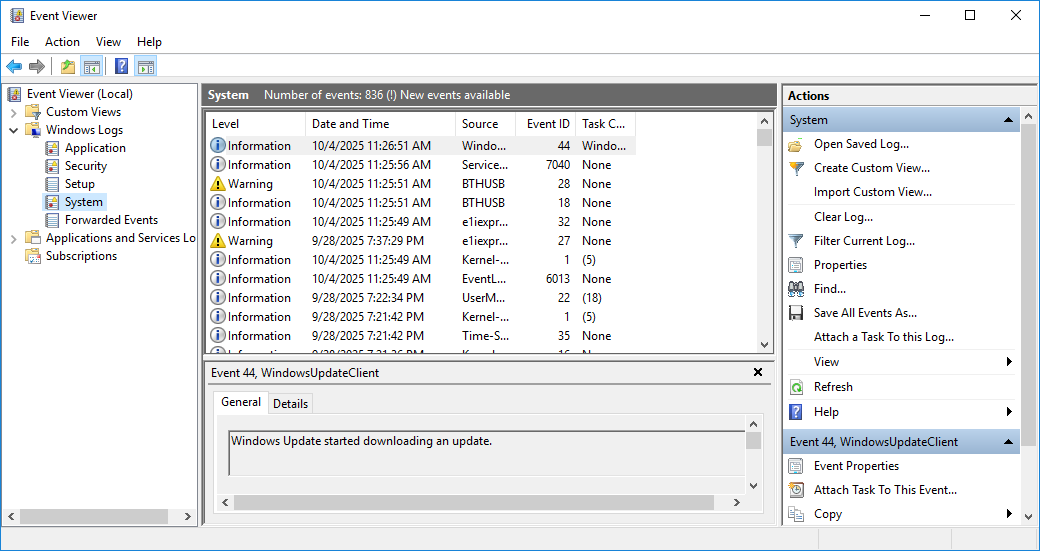Screen dimensions: 1040x551
Task: Switch to the Details tab
Action: coord(290,403)
